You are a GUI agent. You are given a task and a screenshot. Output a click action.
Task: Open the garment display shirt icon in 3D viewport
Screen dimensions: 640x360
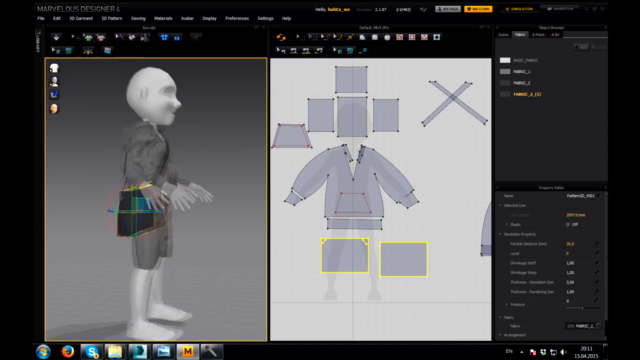click(x=54, y=68)
